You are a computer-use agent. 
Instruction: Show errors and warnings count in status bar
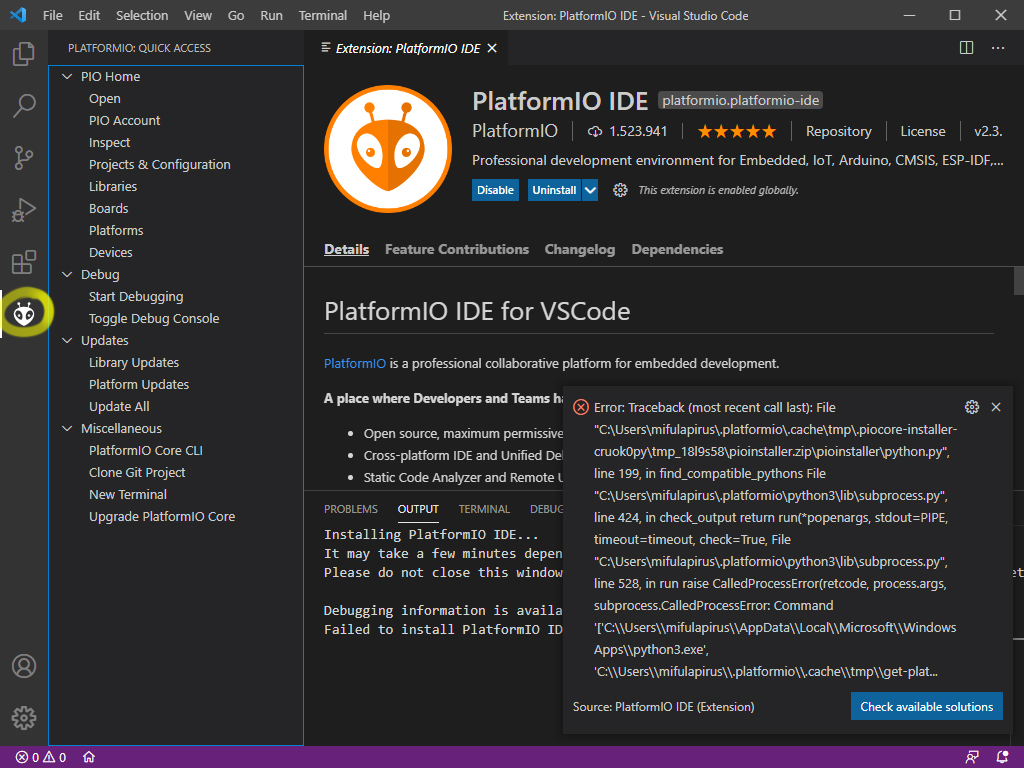(x=40, y=757)
